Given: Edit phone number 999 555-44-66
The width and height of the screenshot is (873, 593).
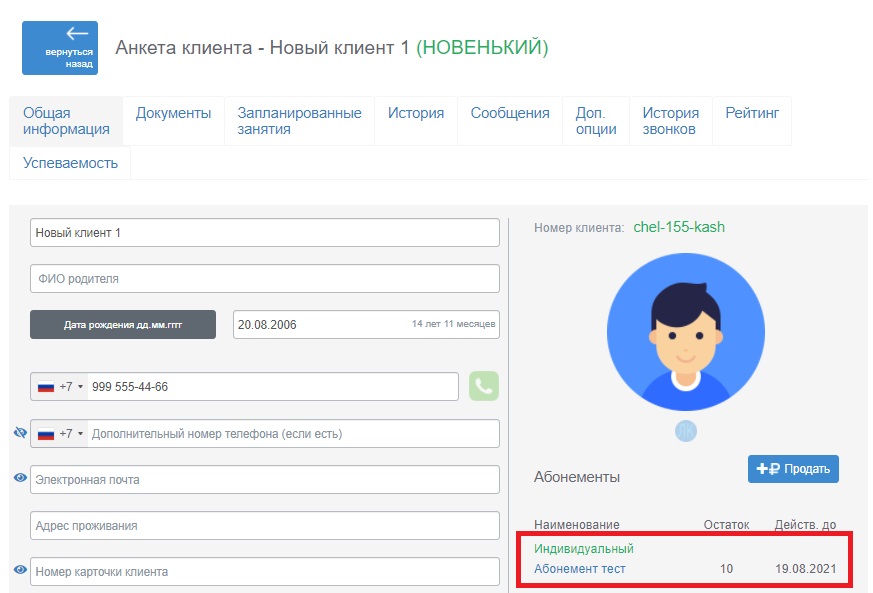Looking at the screenshot, I should (x=273, y=386).
